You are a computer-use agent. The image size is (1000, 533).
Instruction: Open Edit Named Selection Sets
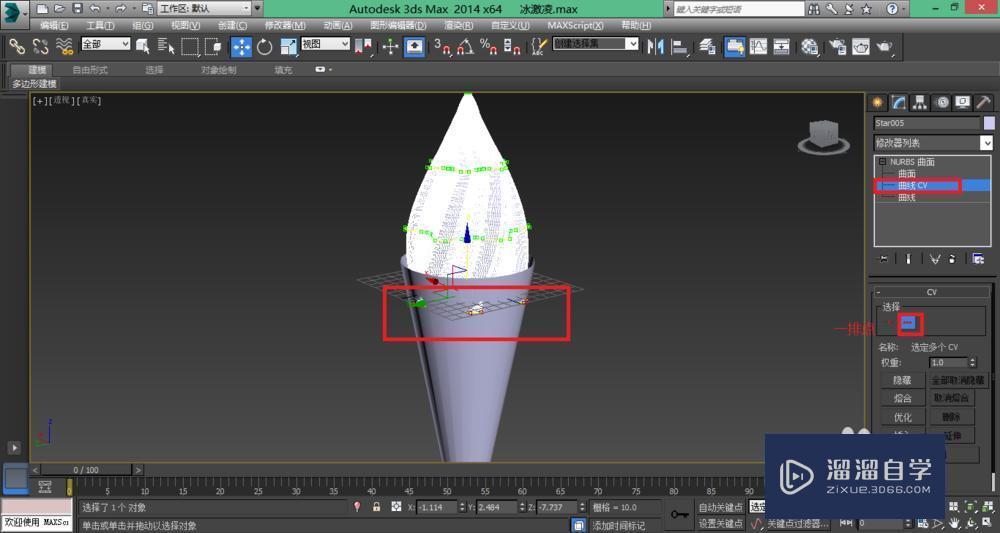(x=540, y=47)
